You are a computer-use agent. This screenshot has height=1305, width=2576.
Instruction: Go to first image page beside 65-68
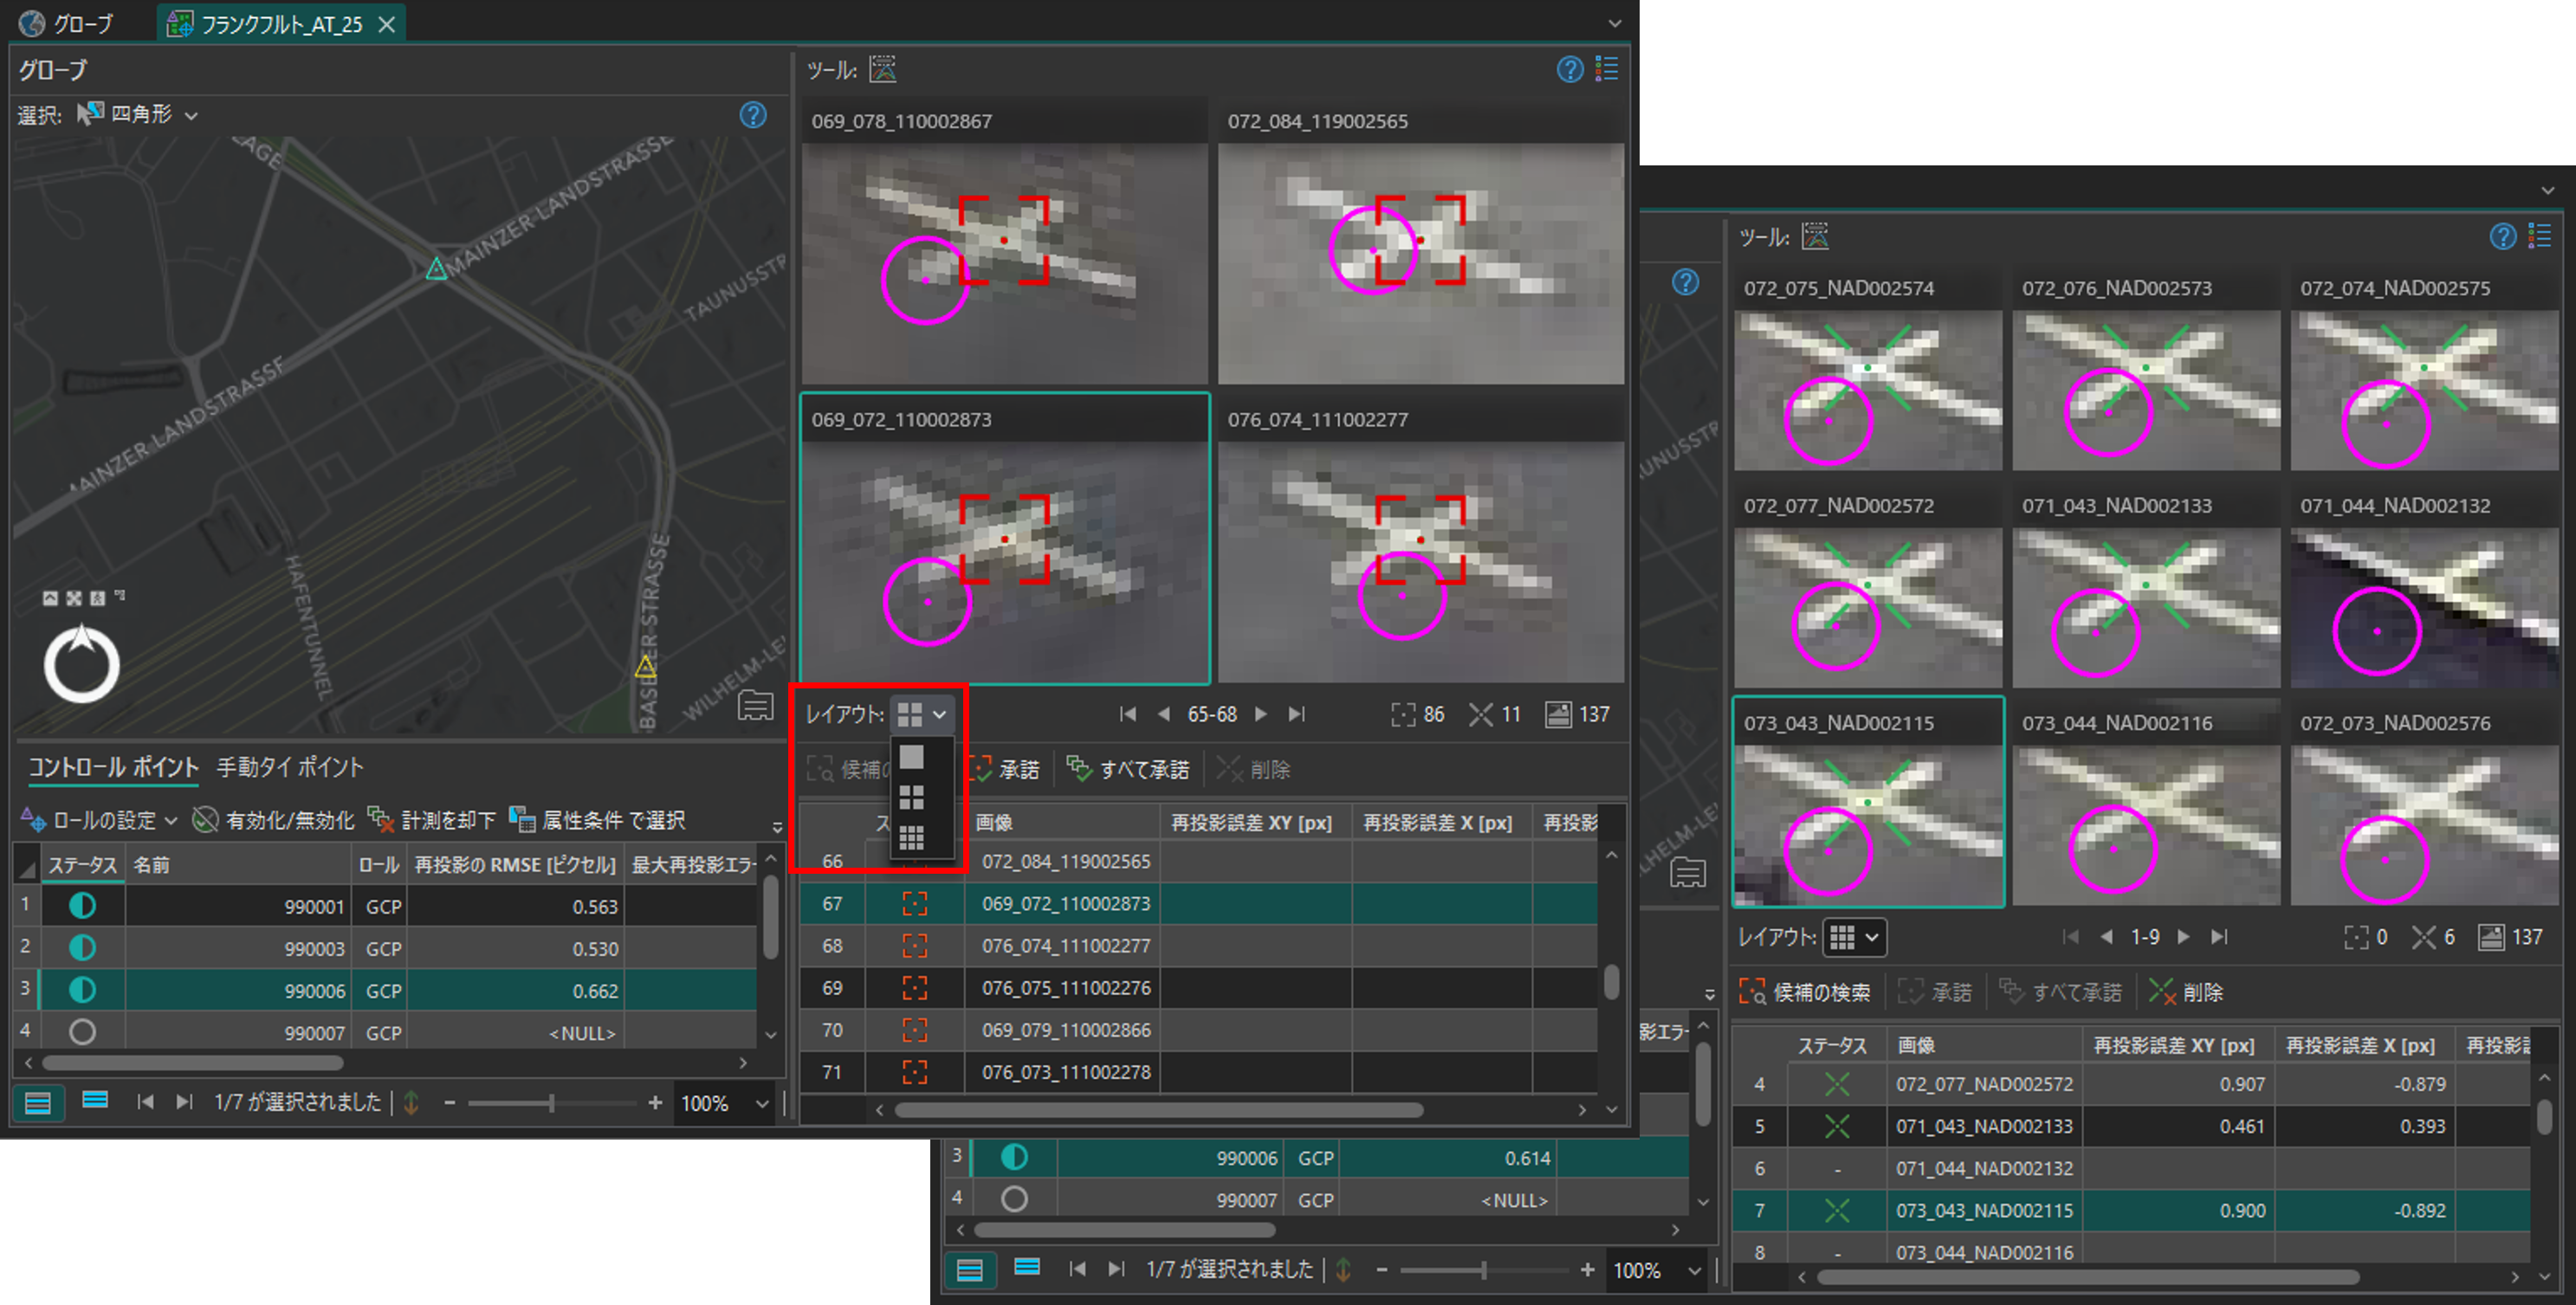pyautogui.click(x=1128, y=714)
